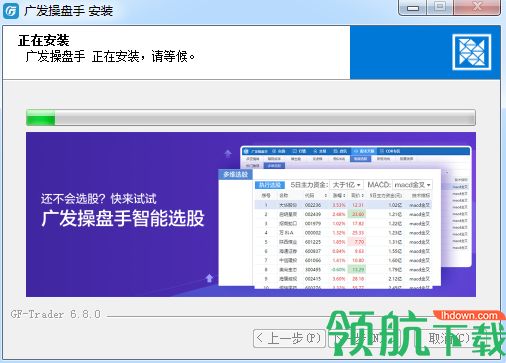This screenshot has height=363, width=506.
Task: Click the GF-Trader 6.8.0 version label
Action: coord(55,314)
